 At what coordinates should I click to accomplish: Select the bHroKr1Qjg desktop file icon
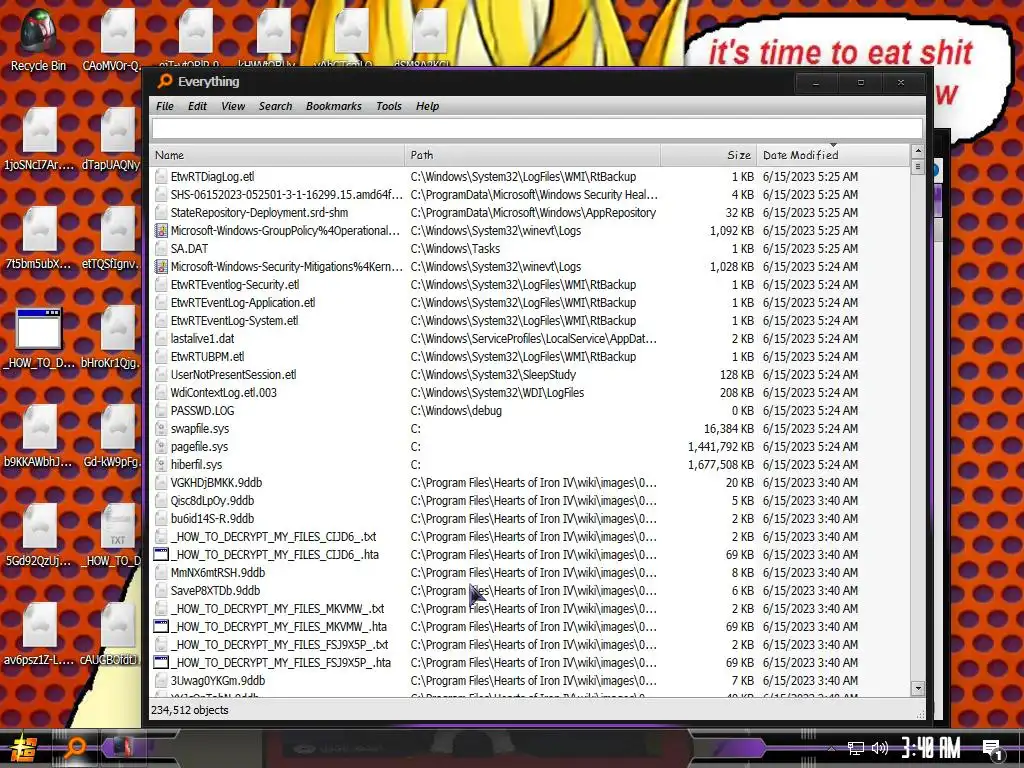[112, 338]
